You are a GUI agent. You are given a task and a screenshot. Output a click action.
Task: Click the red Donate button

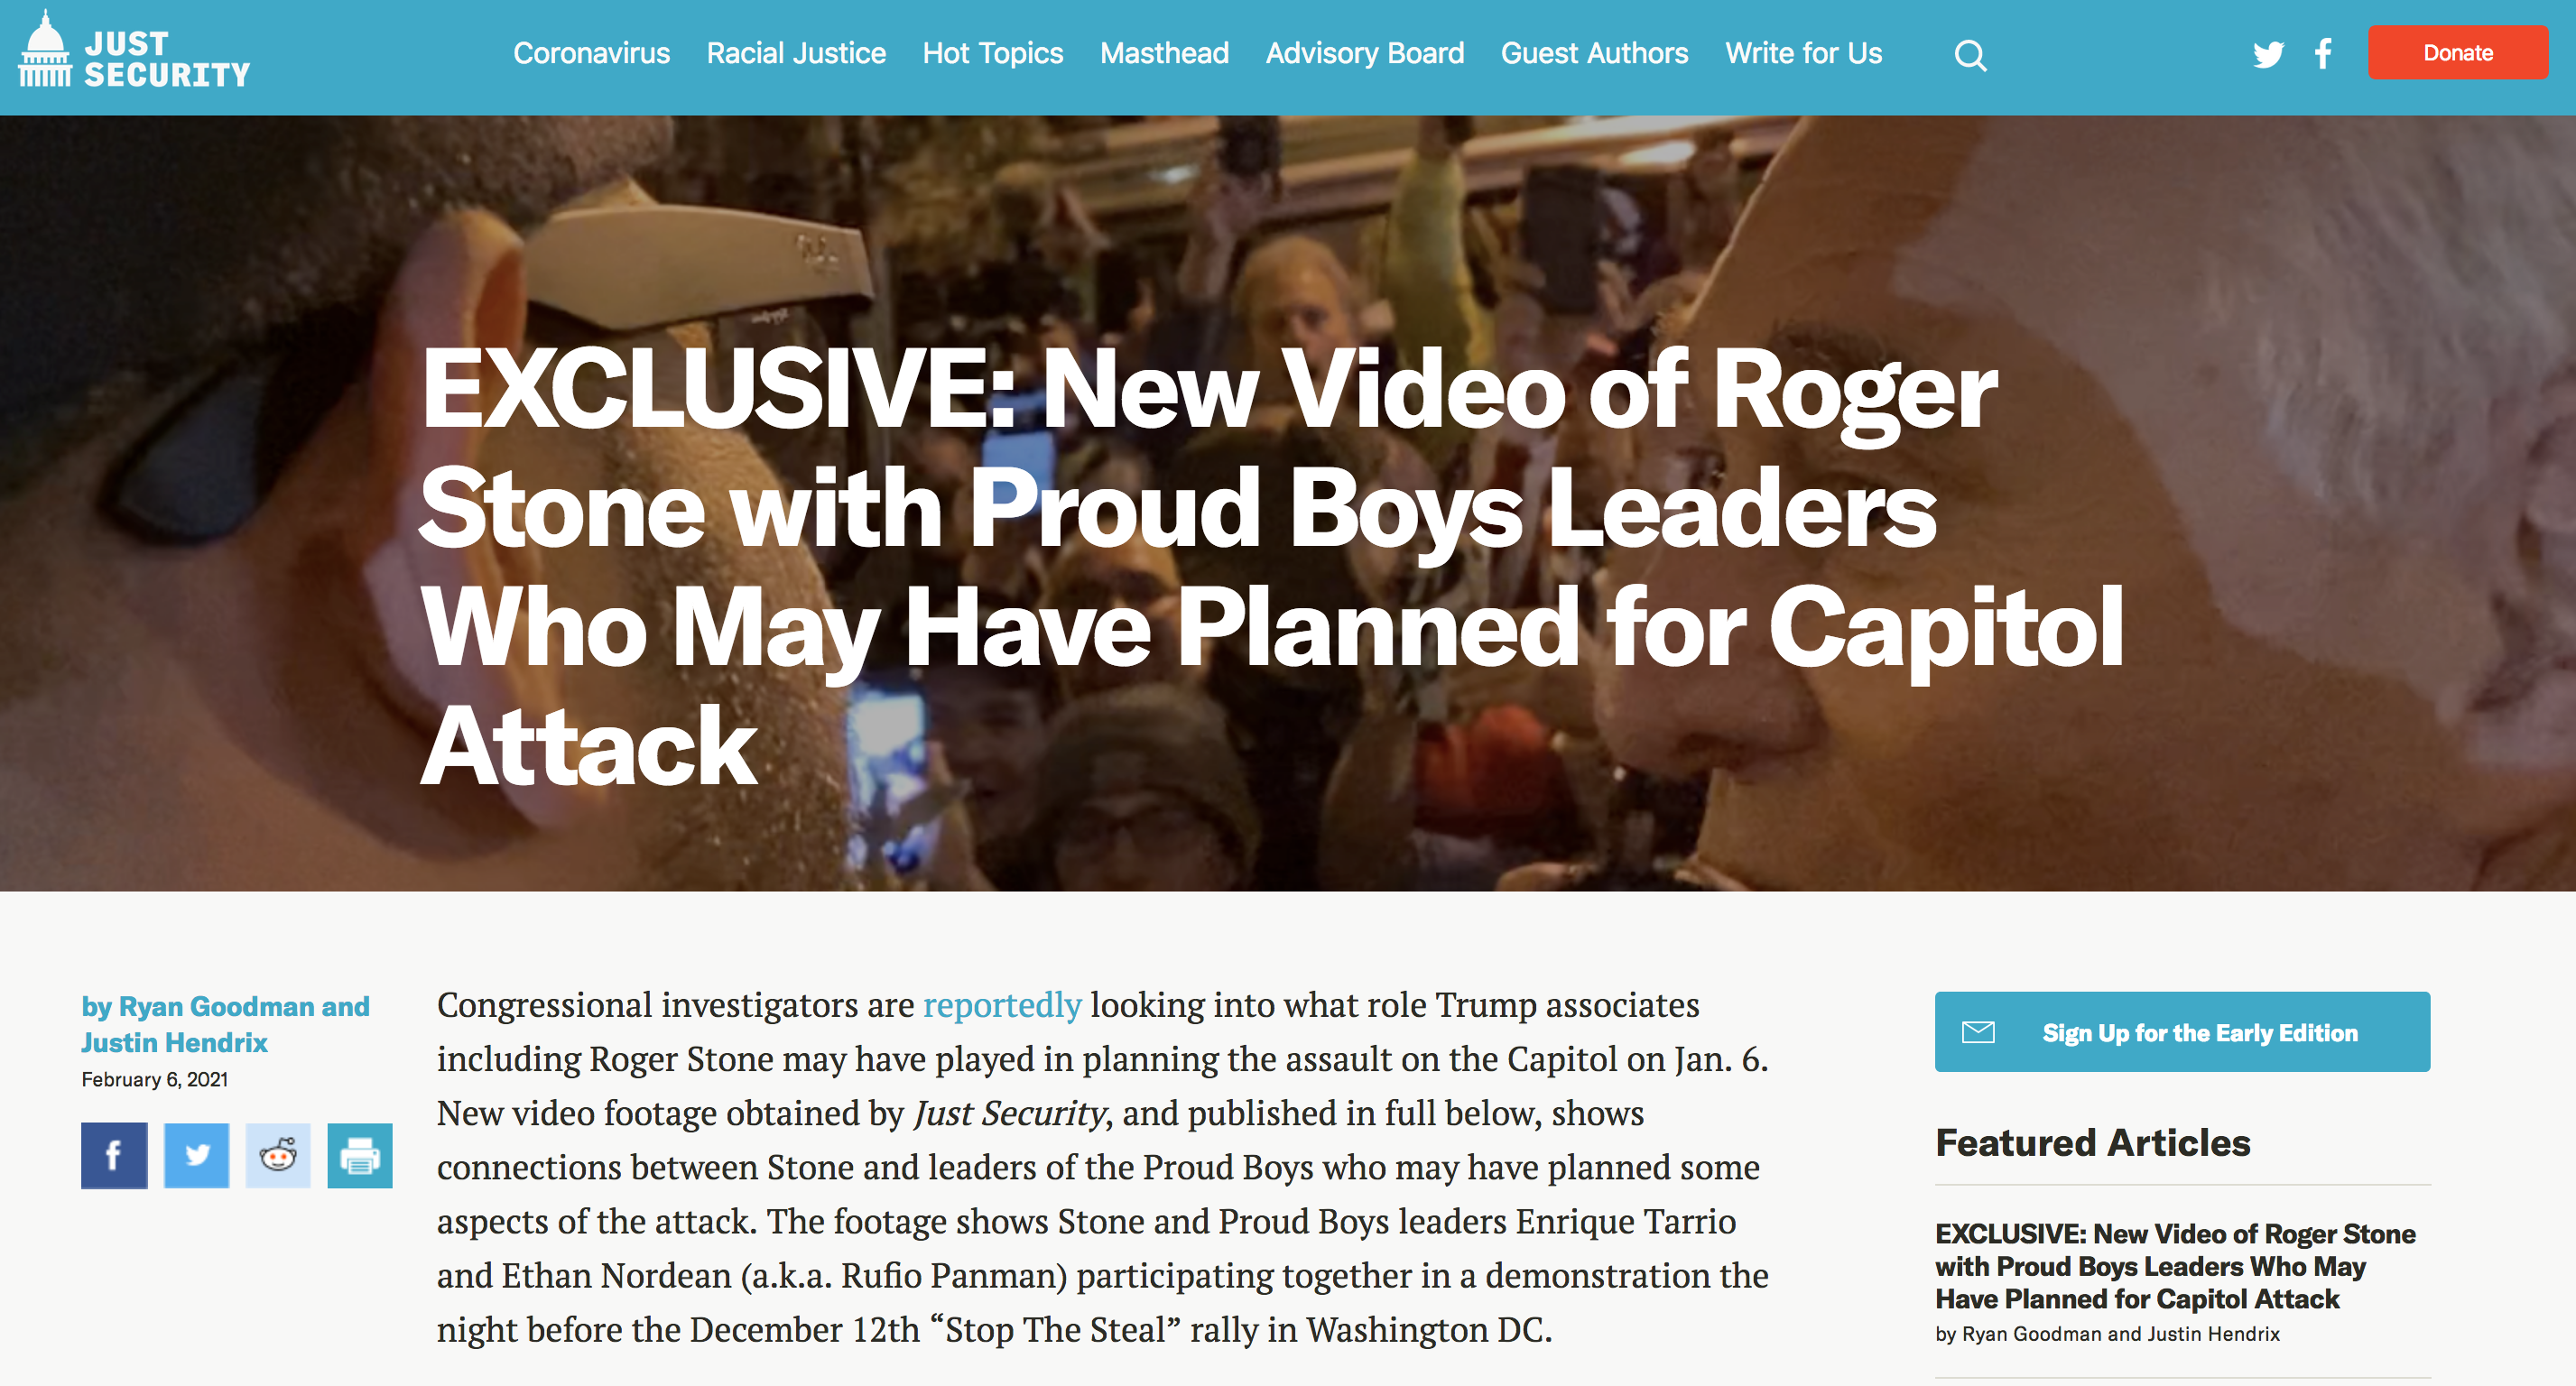[2457, 53]
